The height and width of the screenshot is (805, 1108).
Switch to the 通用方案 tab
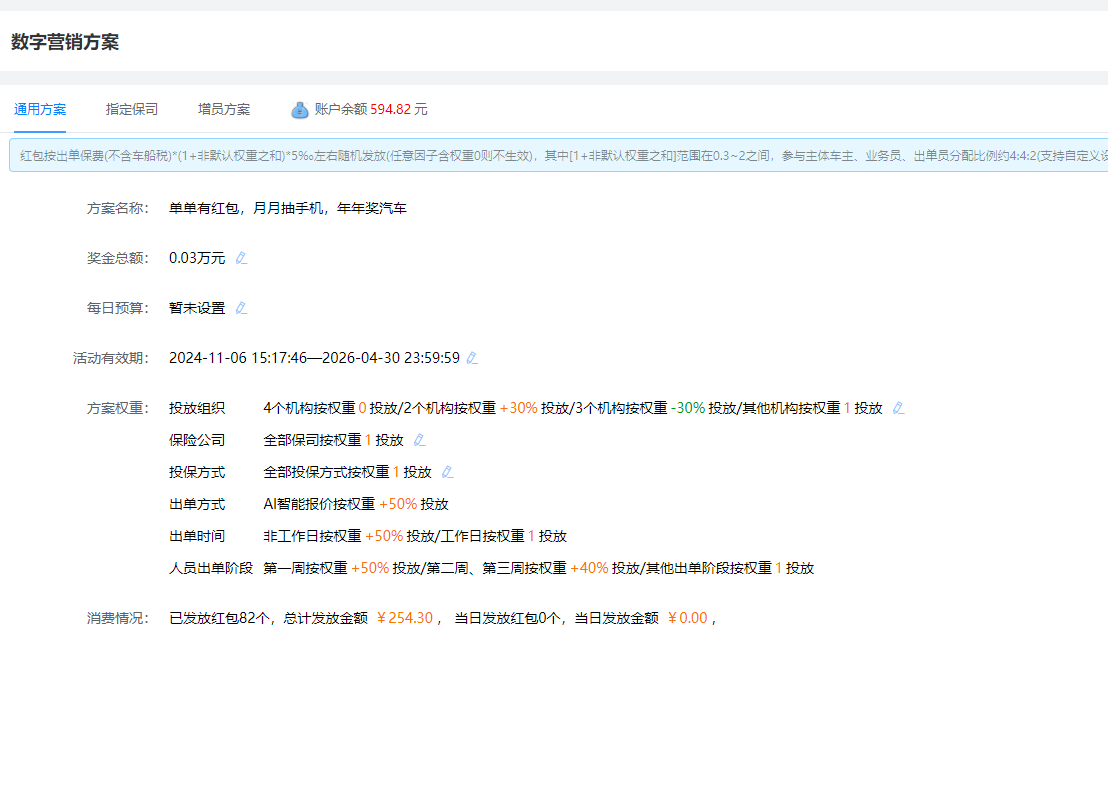[x=40, y=110]
